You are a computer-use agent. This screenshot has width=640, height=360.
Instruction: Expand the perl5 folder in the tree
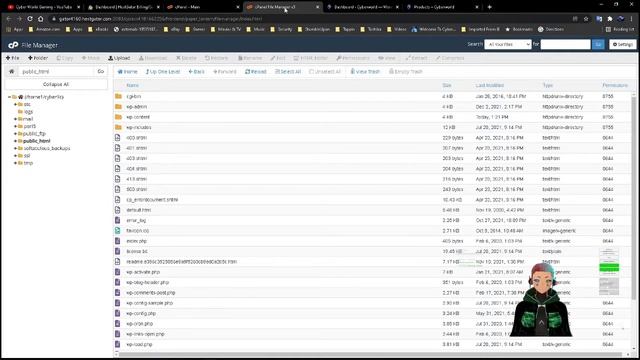(x=16, y=127)
